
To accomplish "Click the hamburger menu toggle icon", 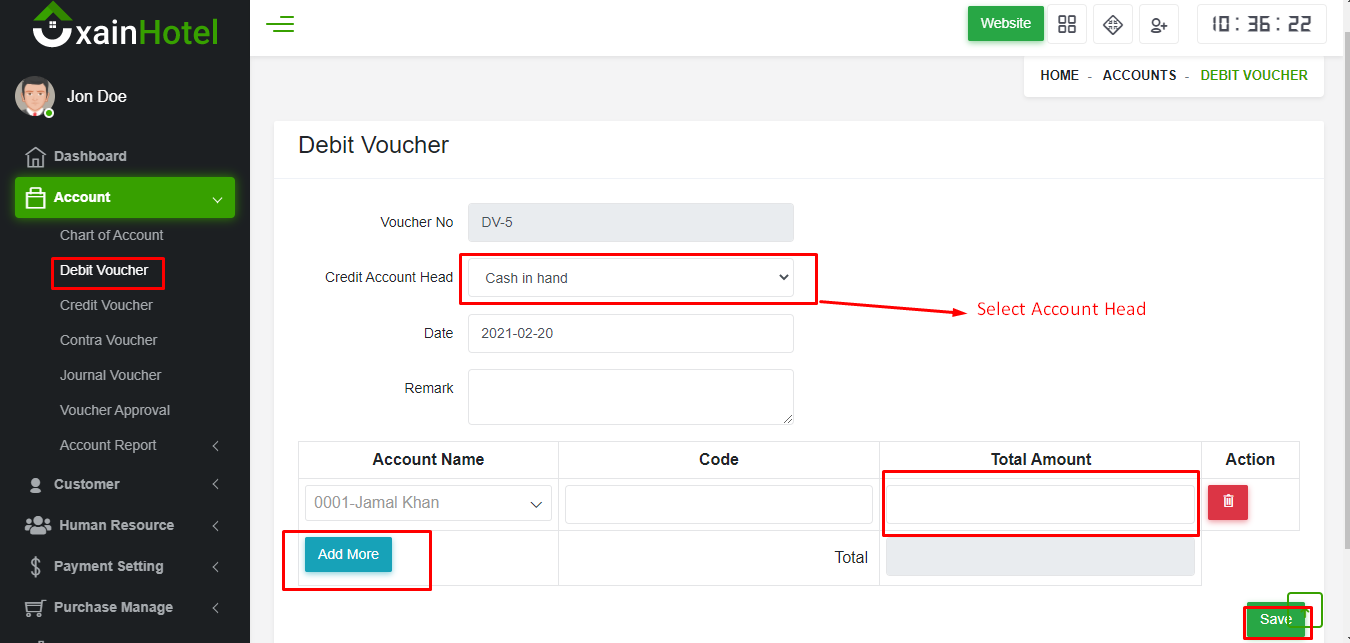I will pyautogui.click(x=280, y=24).
